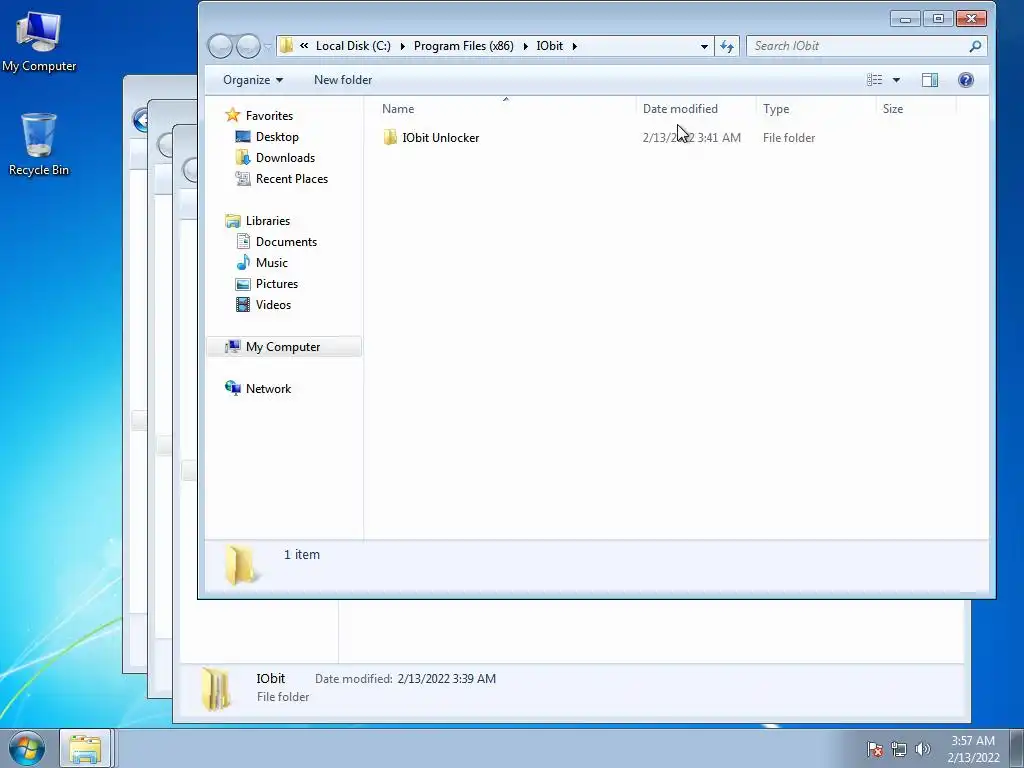Screen dimensions: 1024x768
Task: Click the change view icon
Action: [x=874, y=80]
